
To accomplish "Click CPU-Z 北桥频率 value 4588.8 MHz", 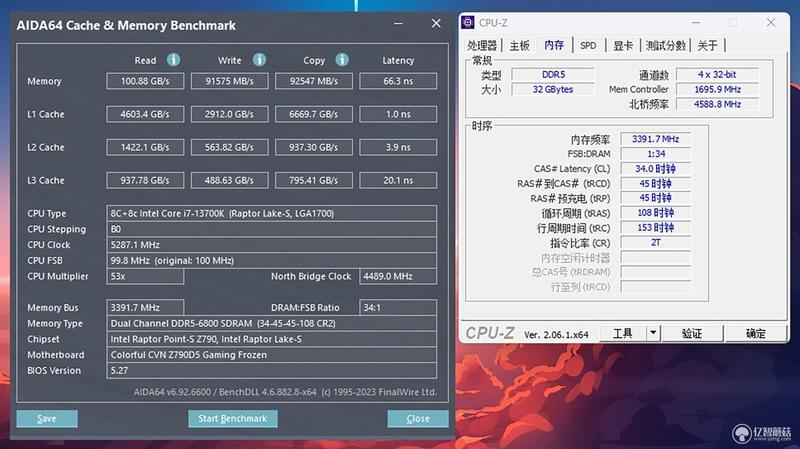I will tap(717, 104).
